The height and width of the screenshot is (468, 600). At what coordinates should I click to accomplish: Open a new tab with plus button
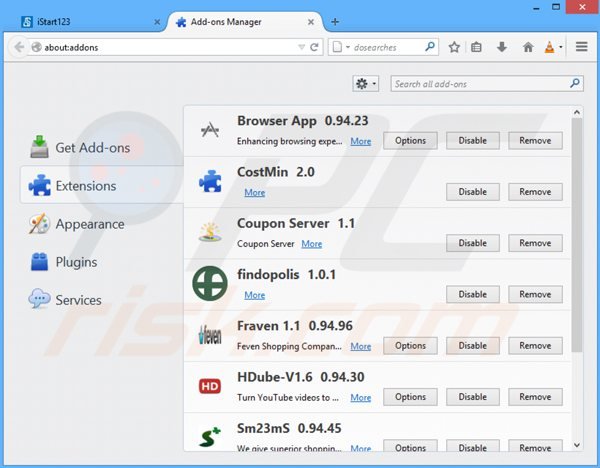(x=335, y=22)
